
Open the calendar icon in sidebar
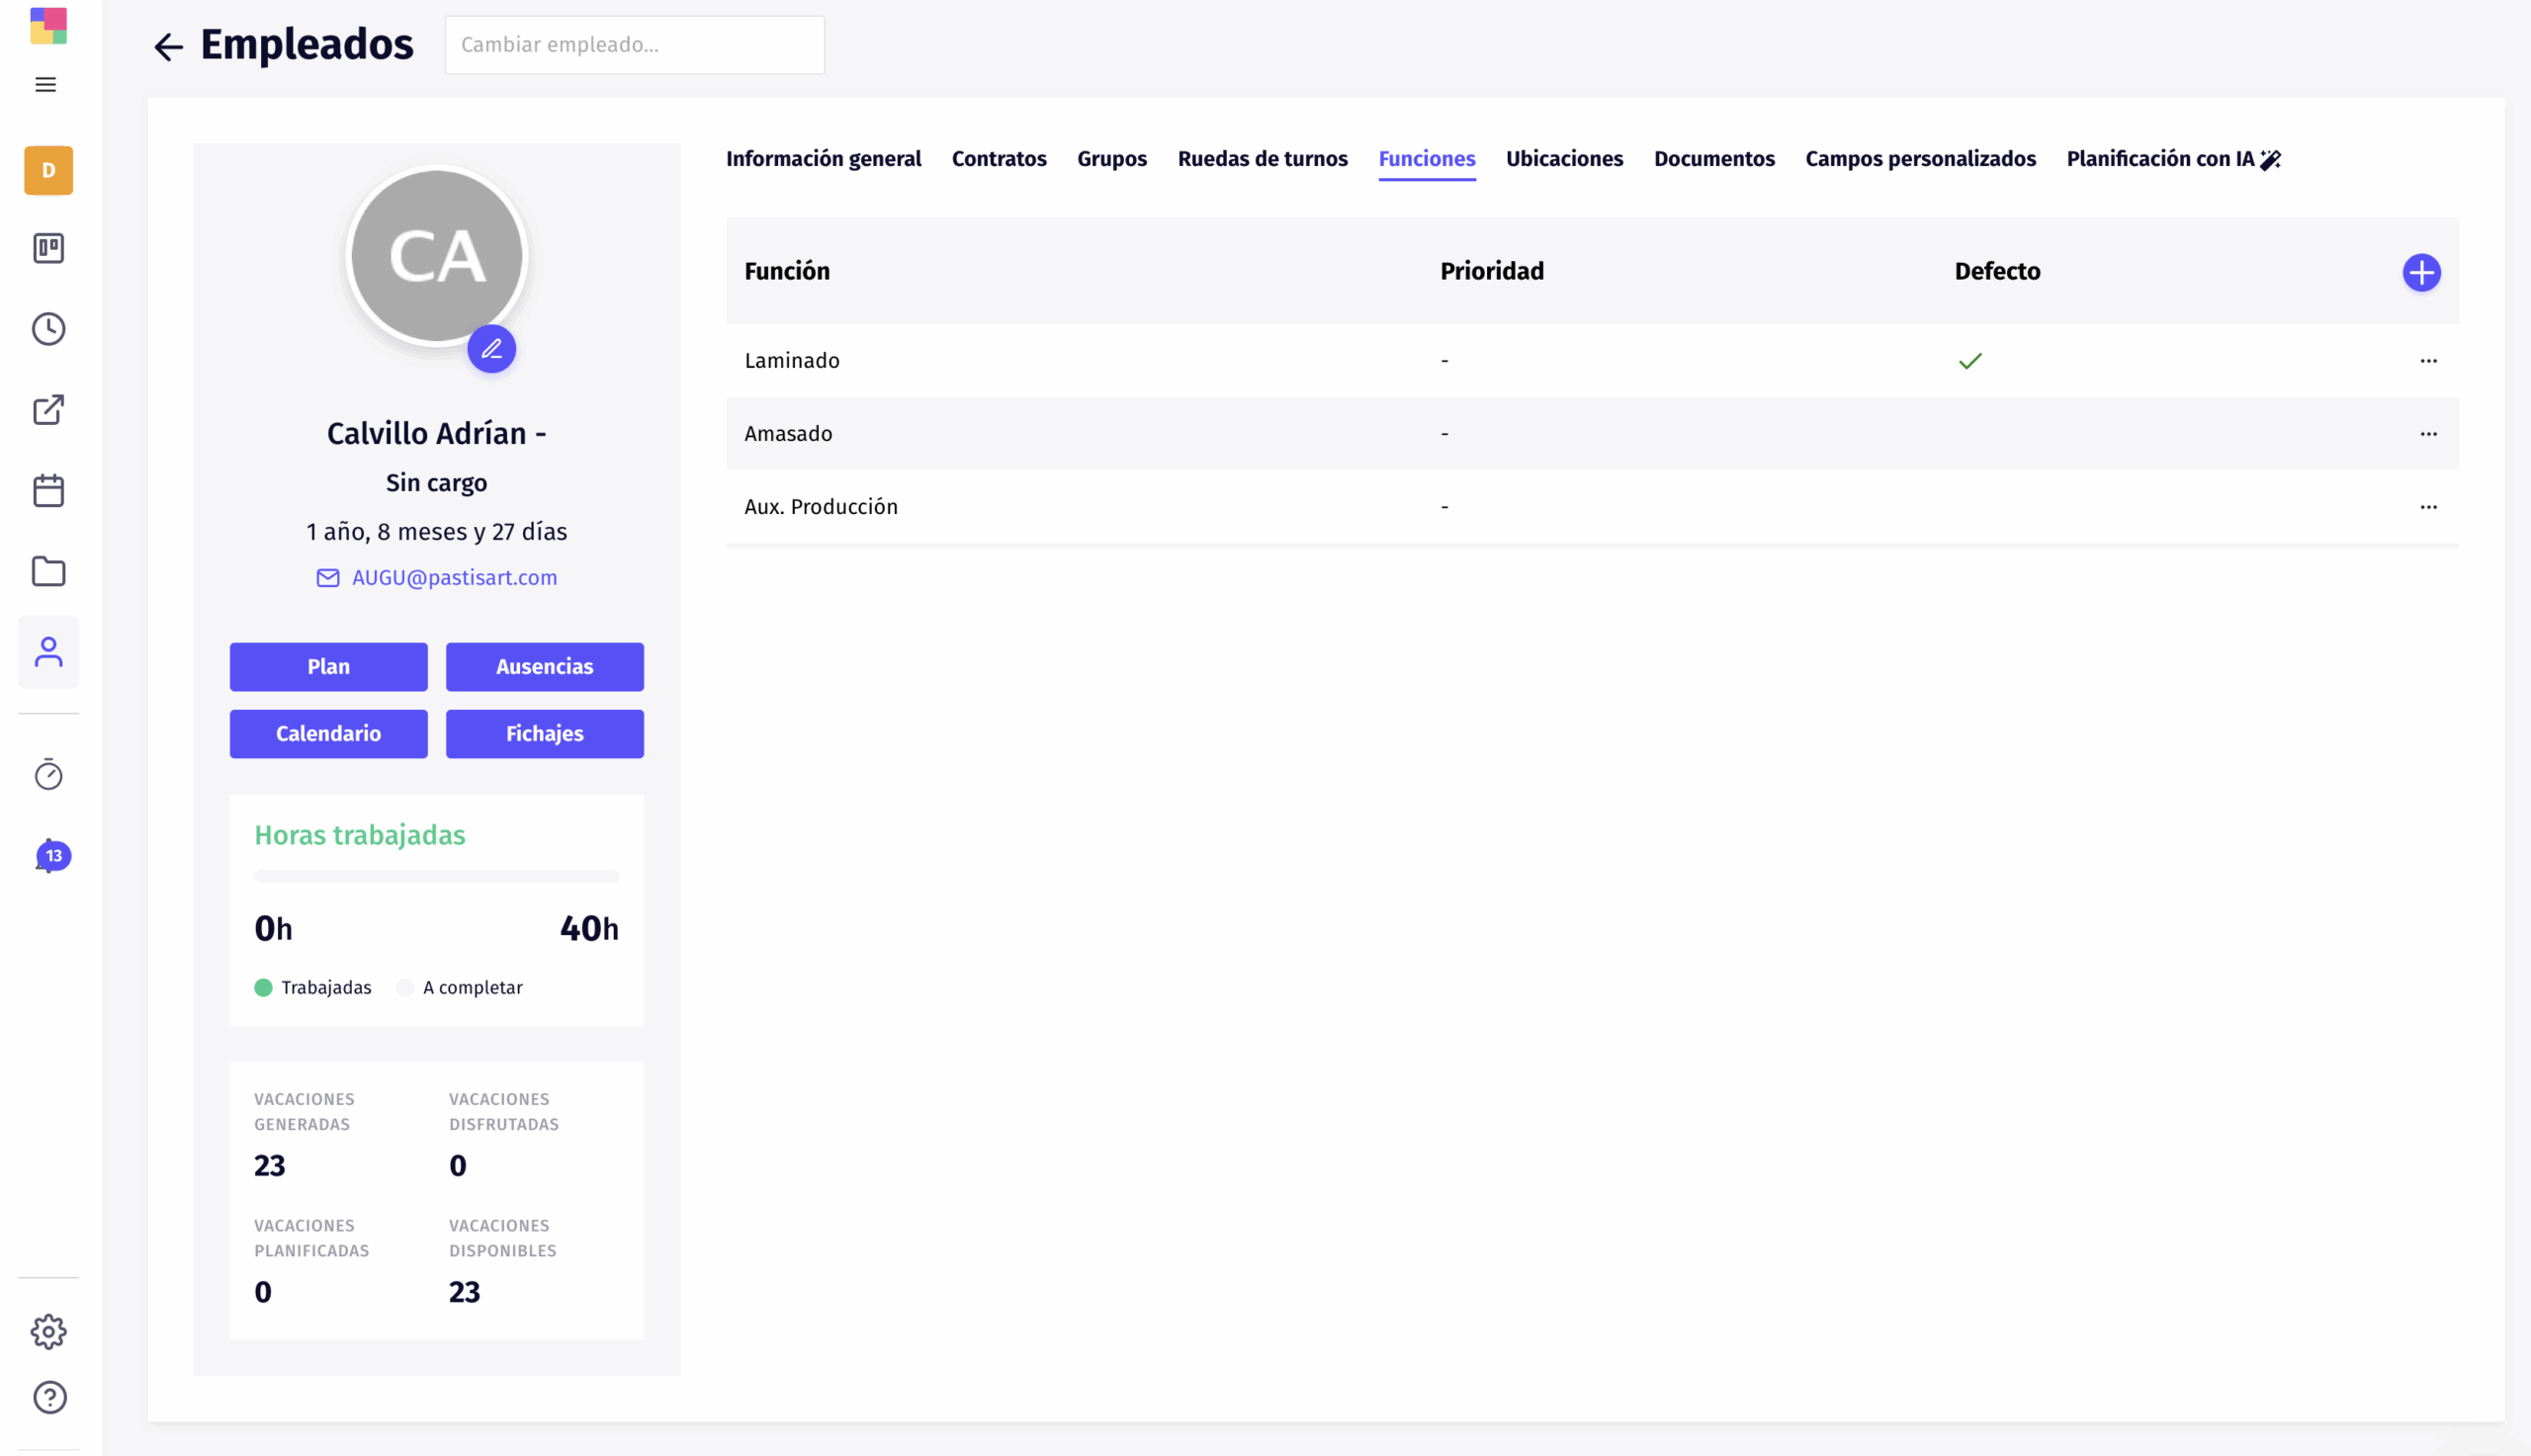(48, 491)
